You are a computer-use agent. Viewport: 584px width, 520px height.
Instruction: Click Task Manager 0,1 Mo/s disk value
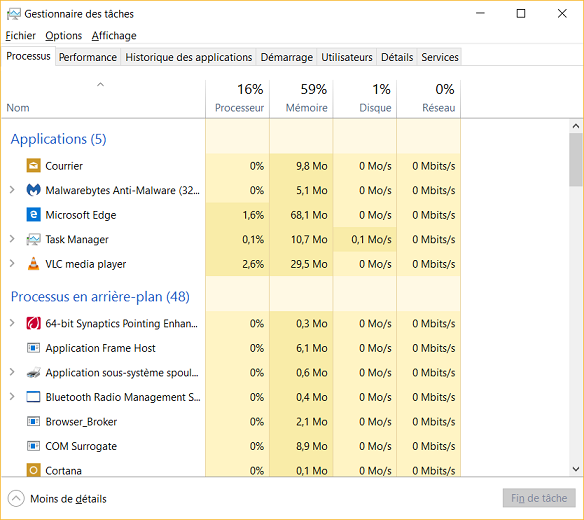point(371,240)
